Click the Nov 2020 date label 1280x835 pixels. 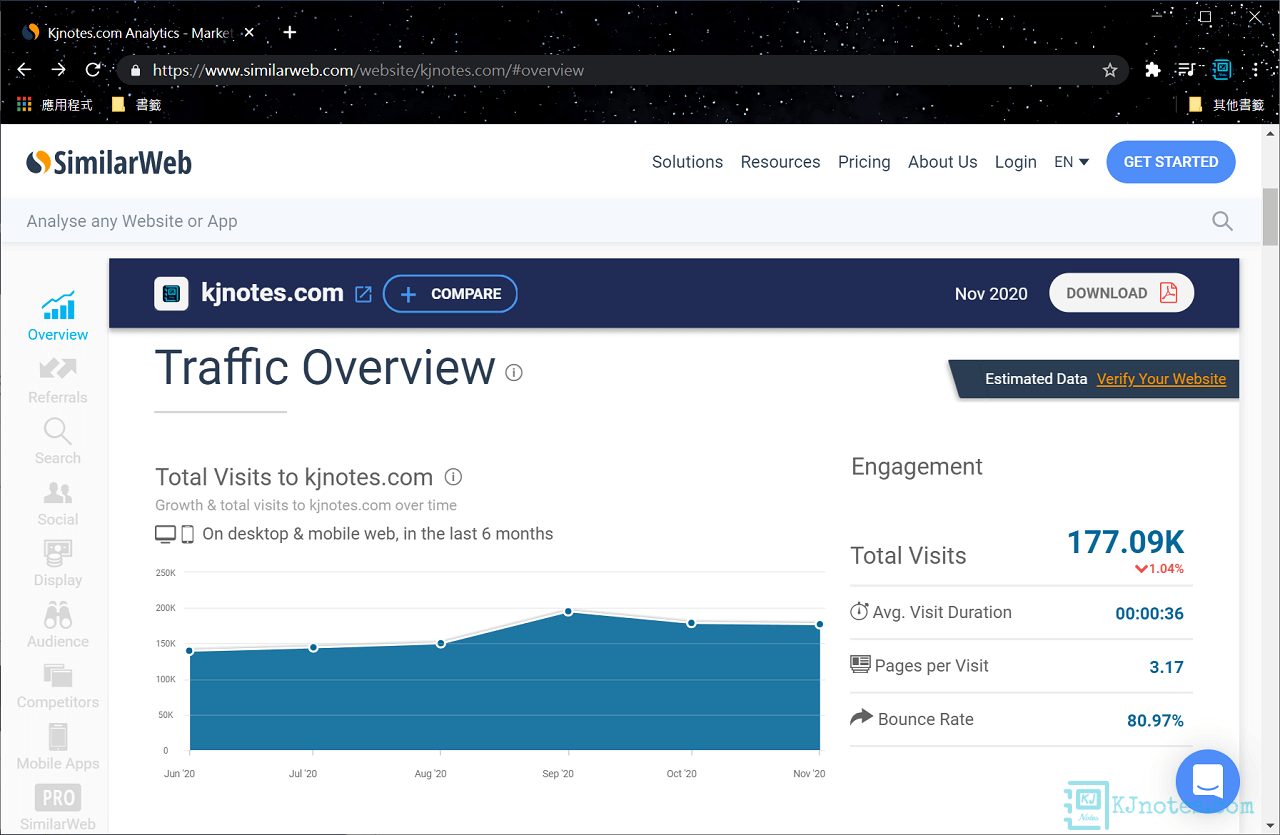[991, 293]
